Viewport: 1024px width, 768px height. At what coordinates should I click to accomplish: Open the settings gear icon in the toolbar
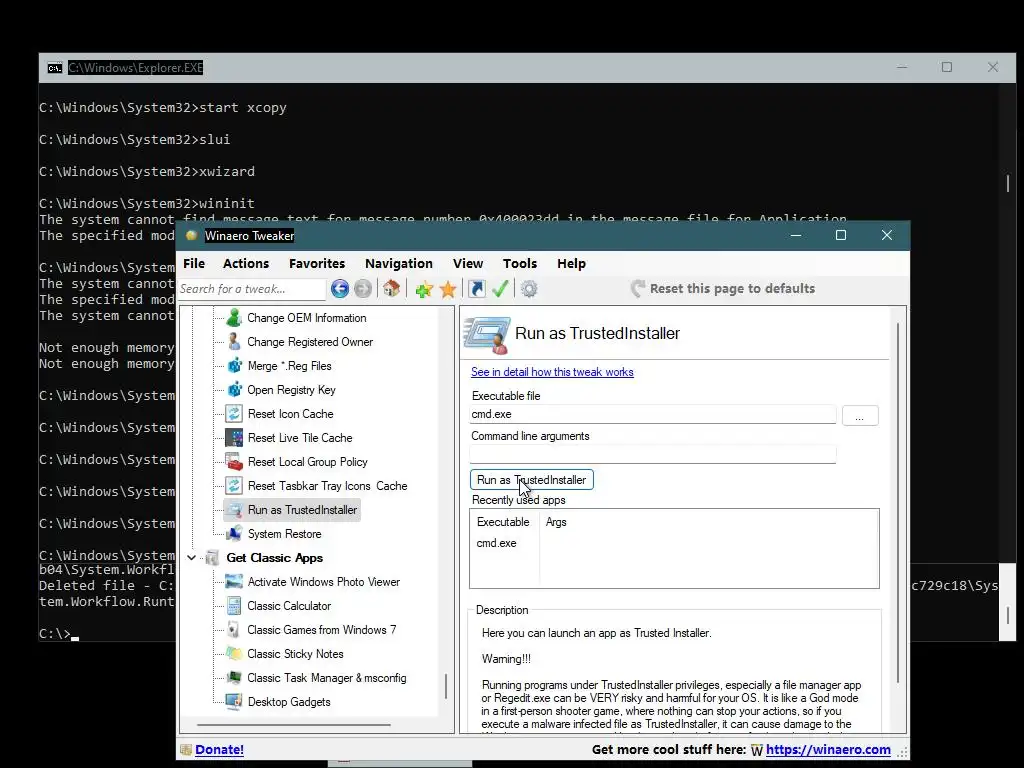tap(529, 289)
